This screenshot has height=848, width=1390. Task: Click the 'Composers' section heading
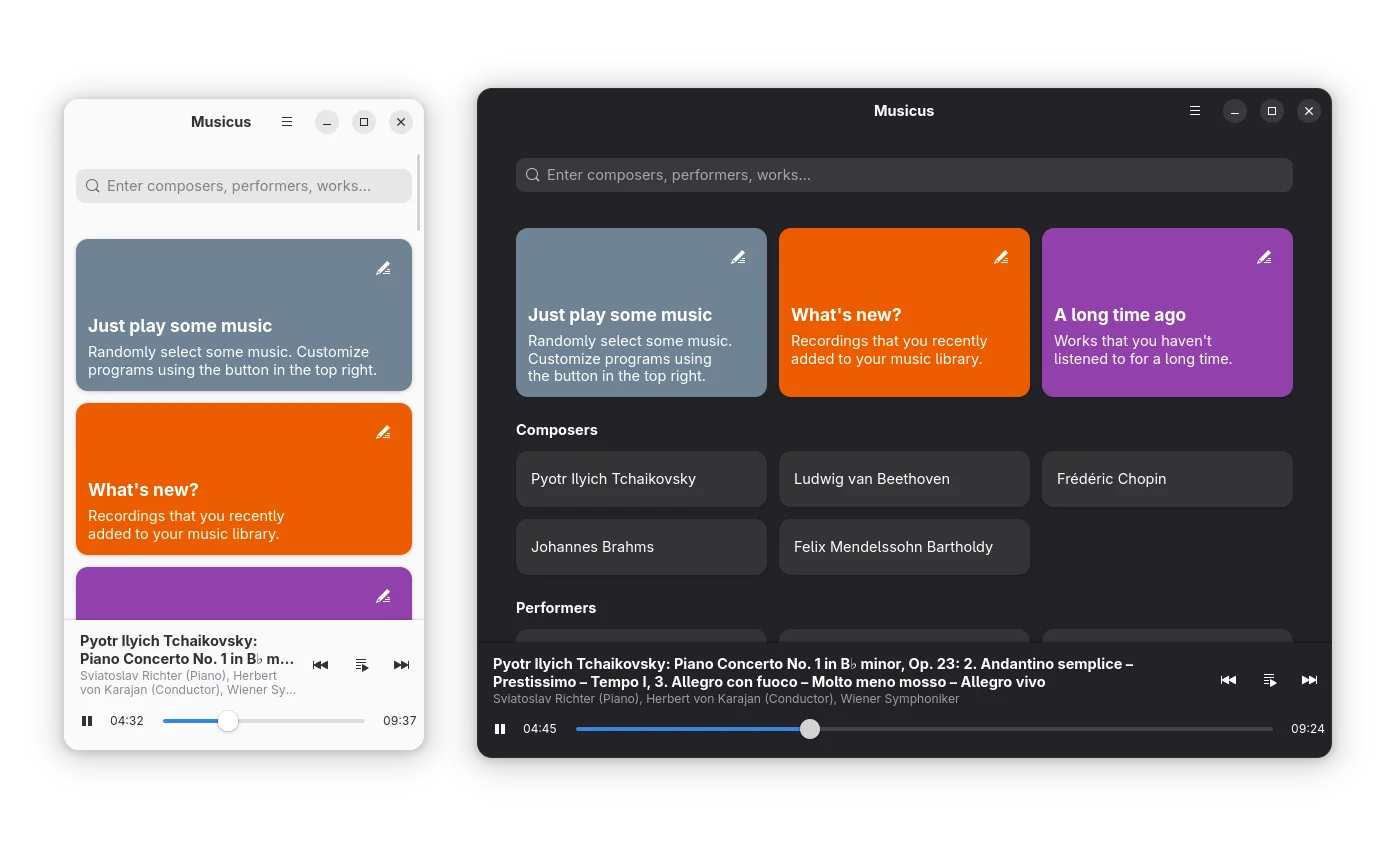557,430
